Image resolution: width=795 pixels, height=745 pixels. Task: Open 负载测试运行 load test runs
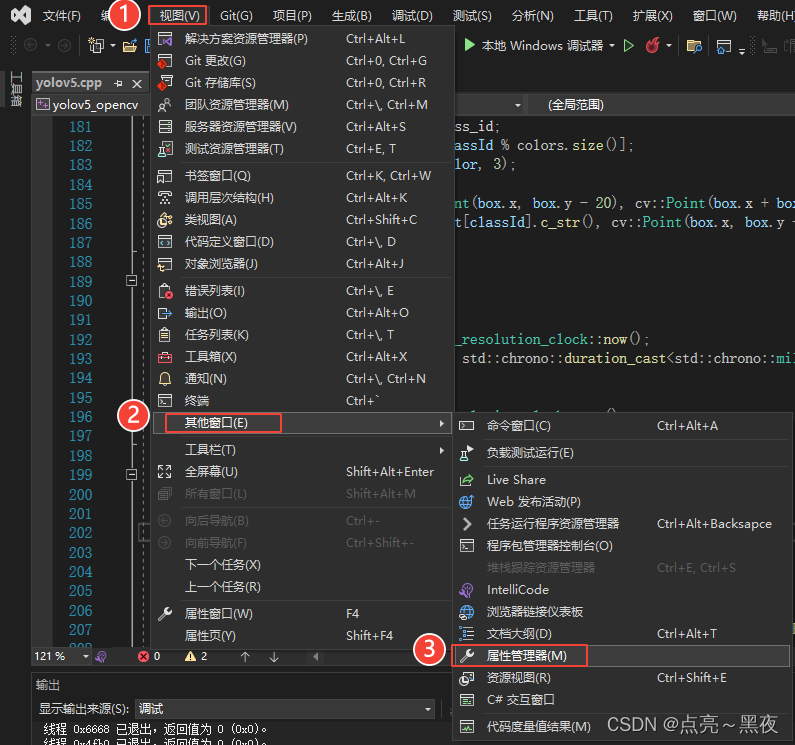(622, 453)
